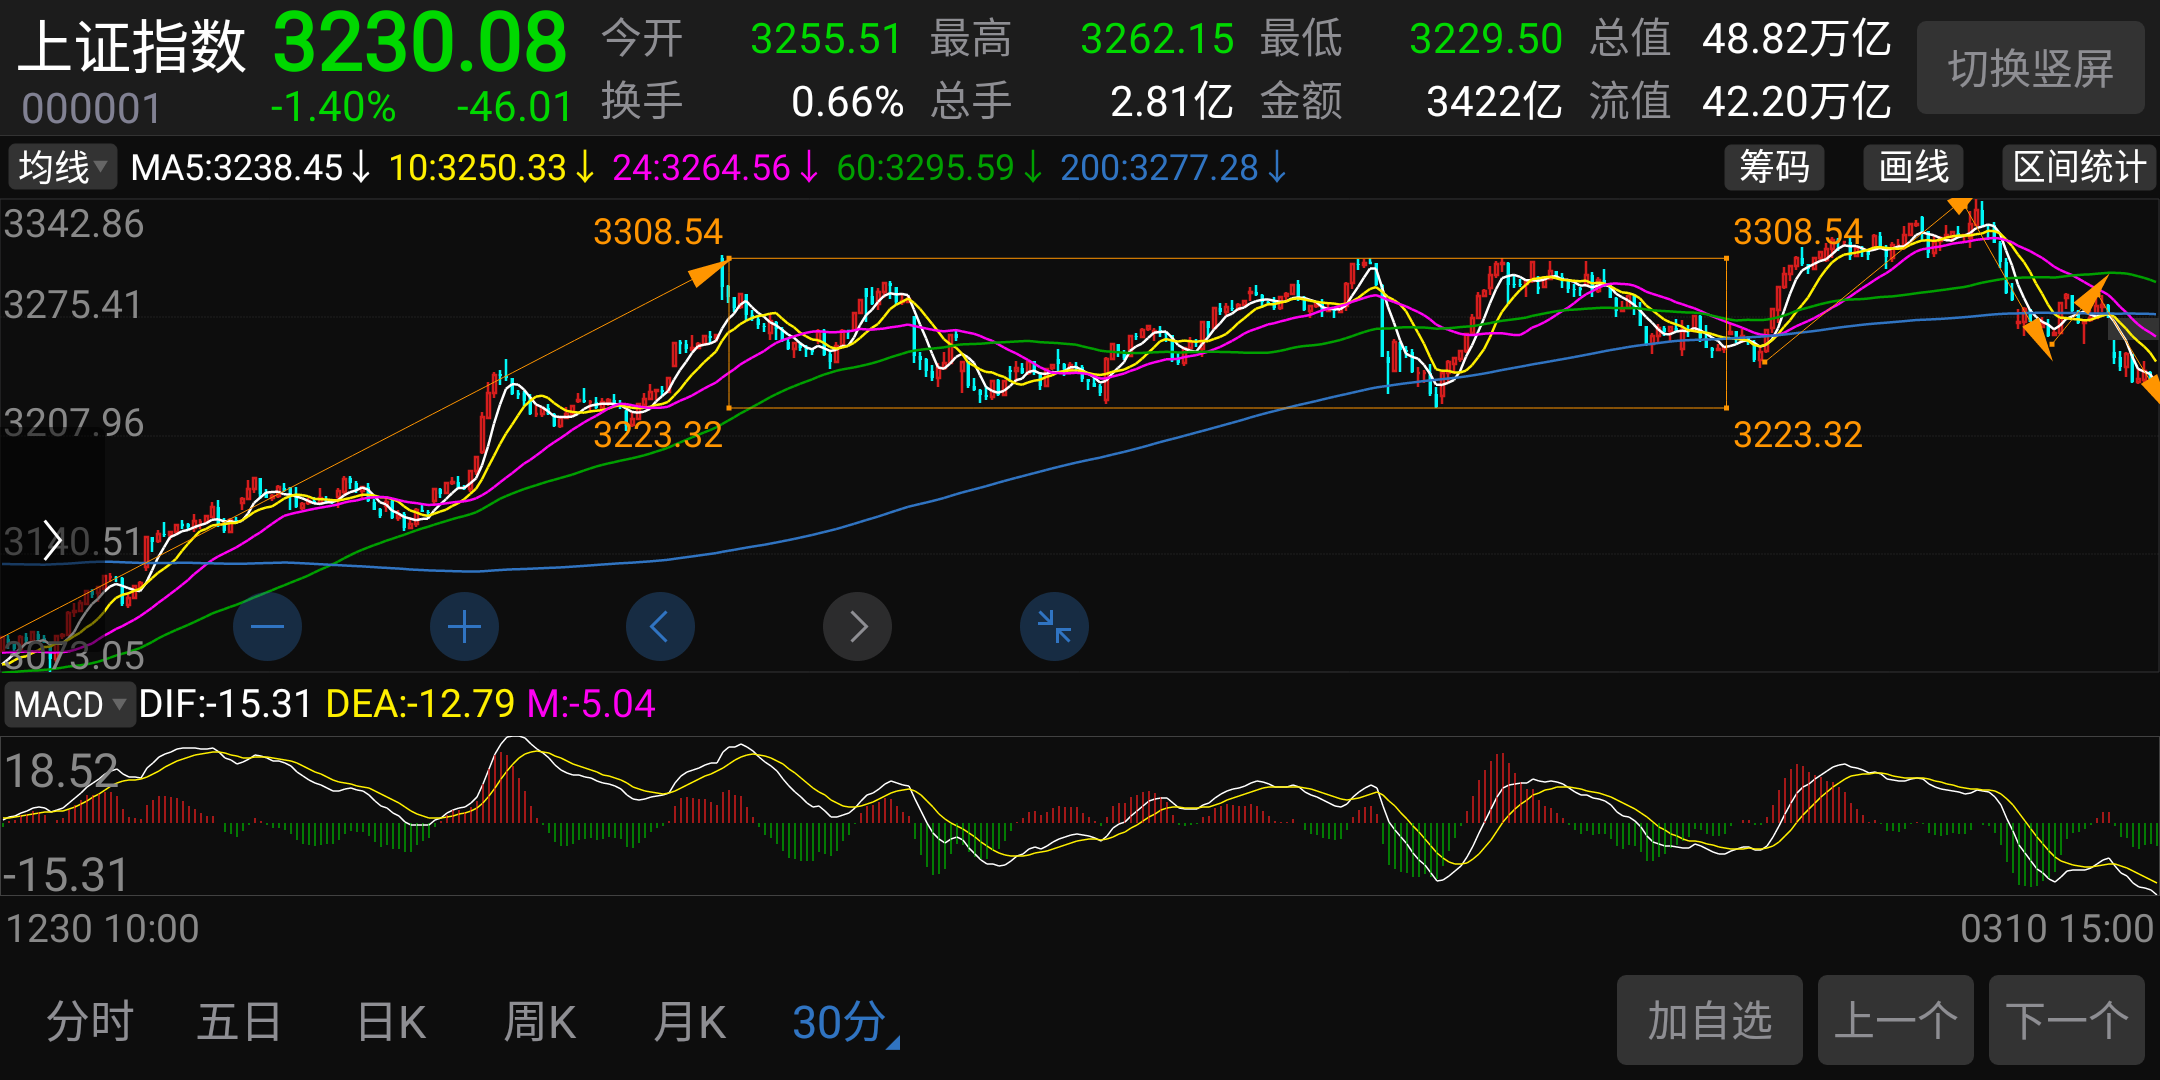
Task: View previous stock with 上一个
Action: [1895, 1020]
